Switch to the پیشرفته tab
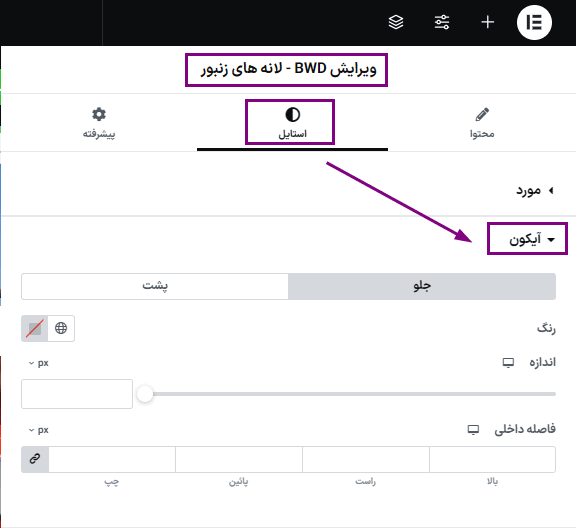 tap(99, 123)
